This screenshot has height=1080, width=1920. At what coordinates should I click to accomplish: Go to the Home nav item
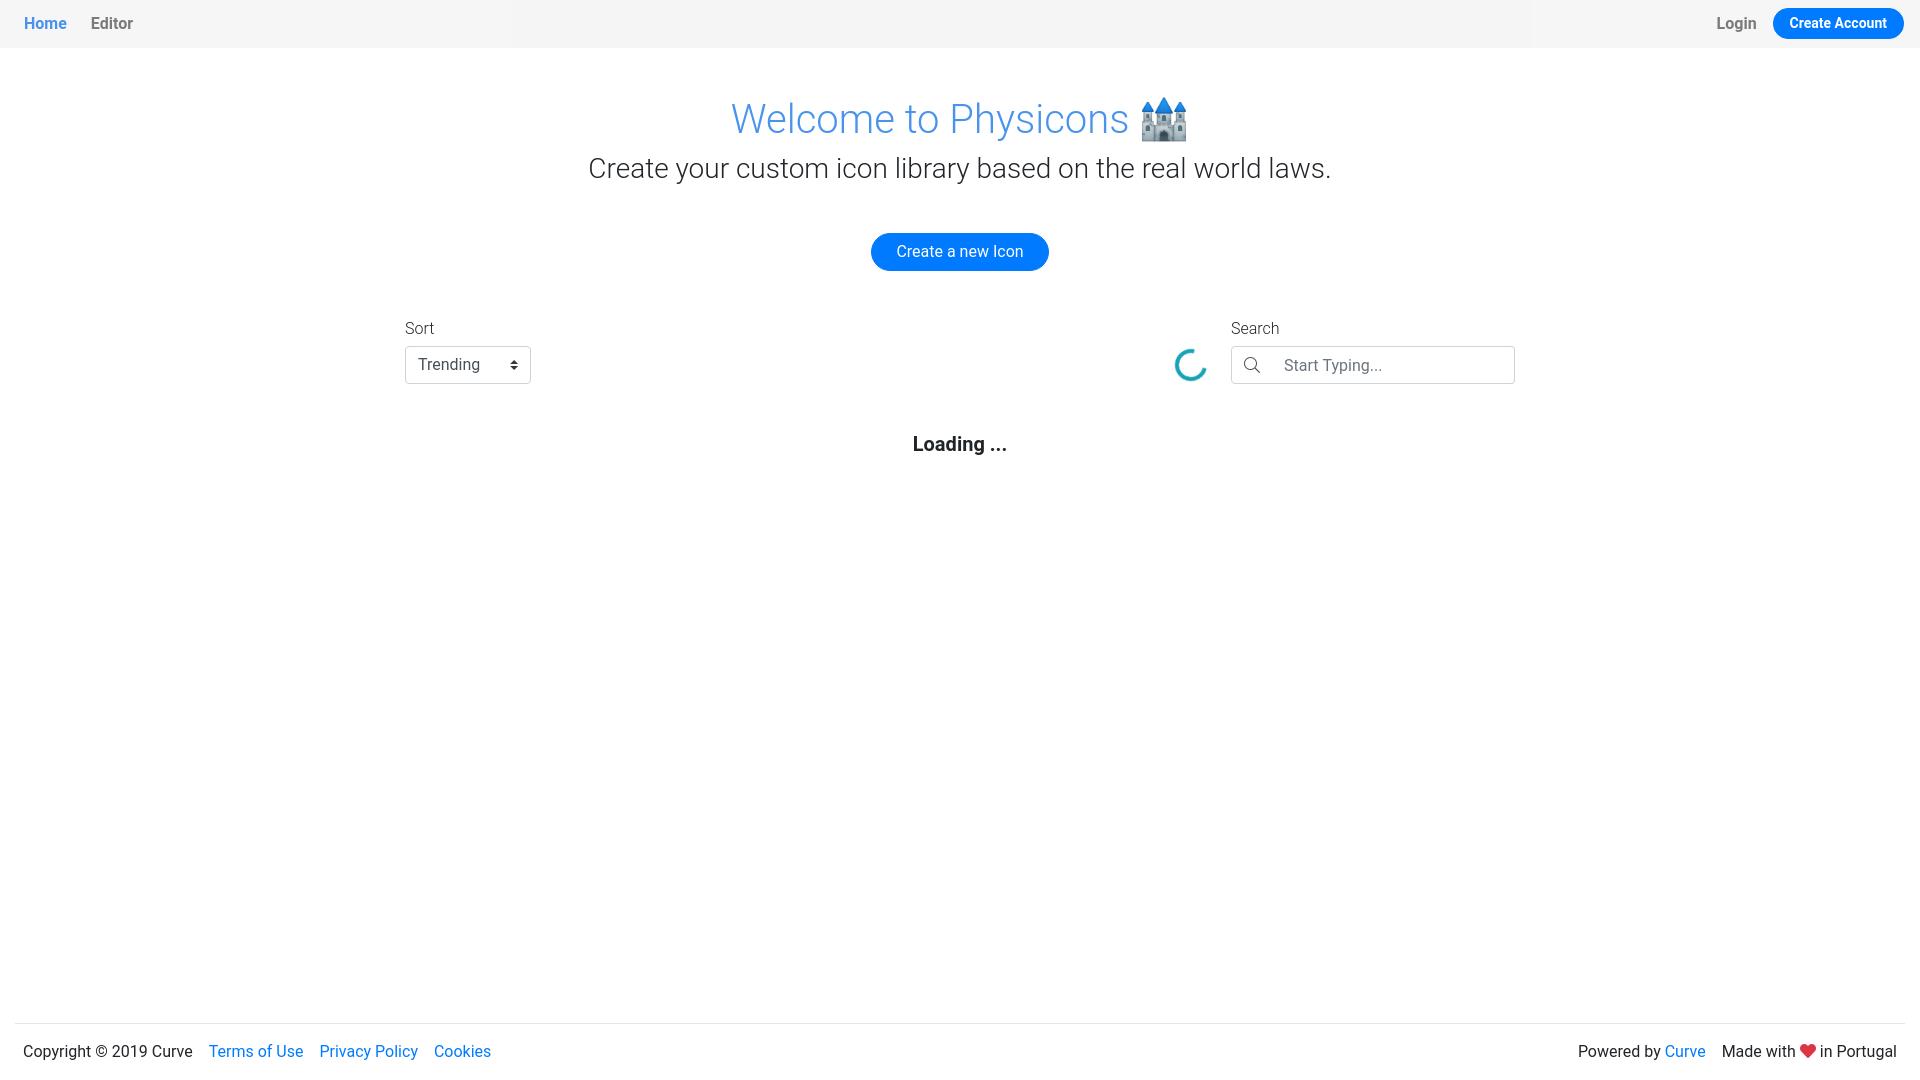45,23
